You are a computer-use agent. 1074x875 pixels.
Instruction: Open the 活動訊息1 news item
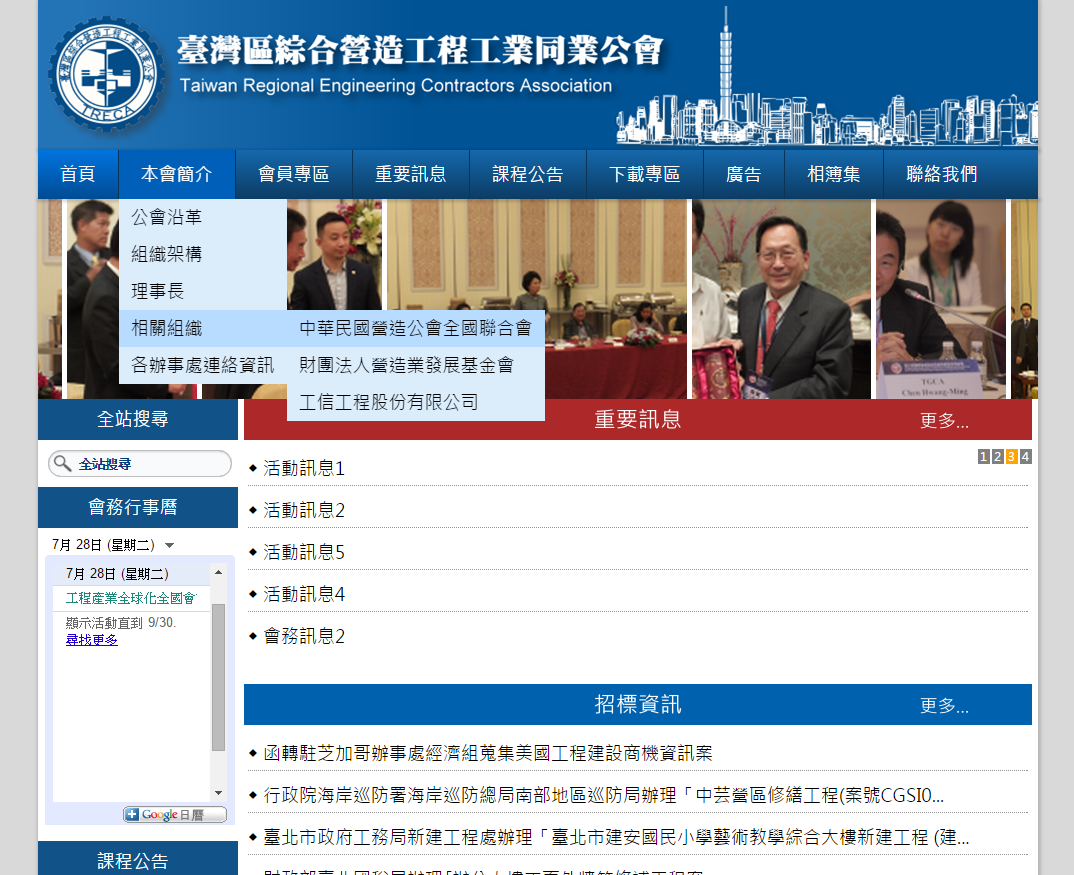[304, 468]
